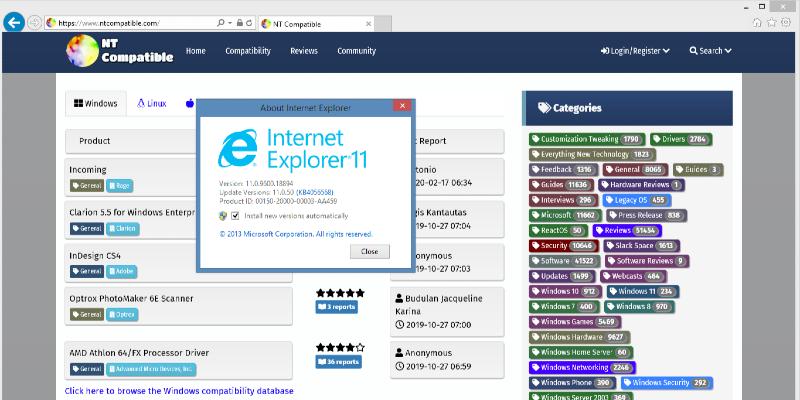The image size is (800, 400).
Task: Select the Windows tab
Action: pos(96,104)
